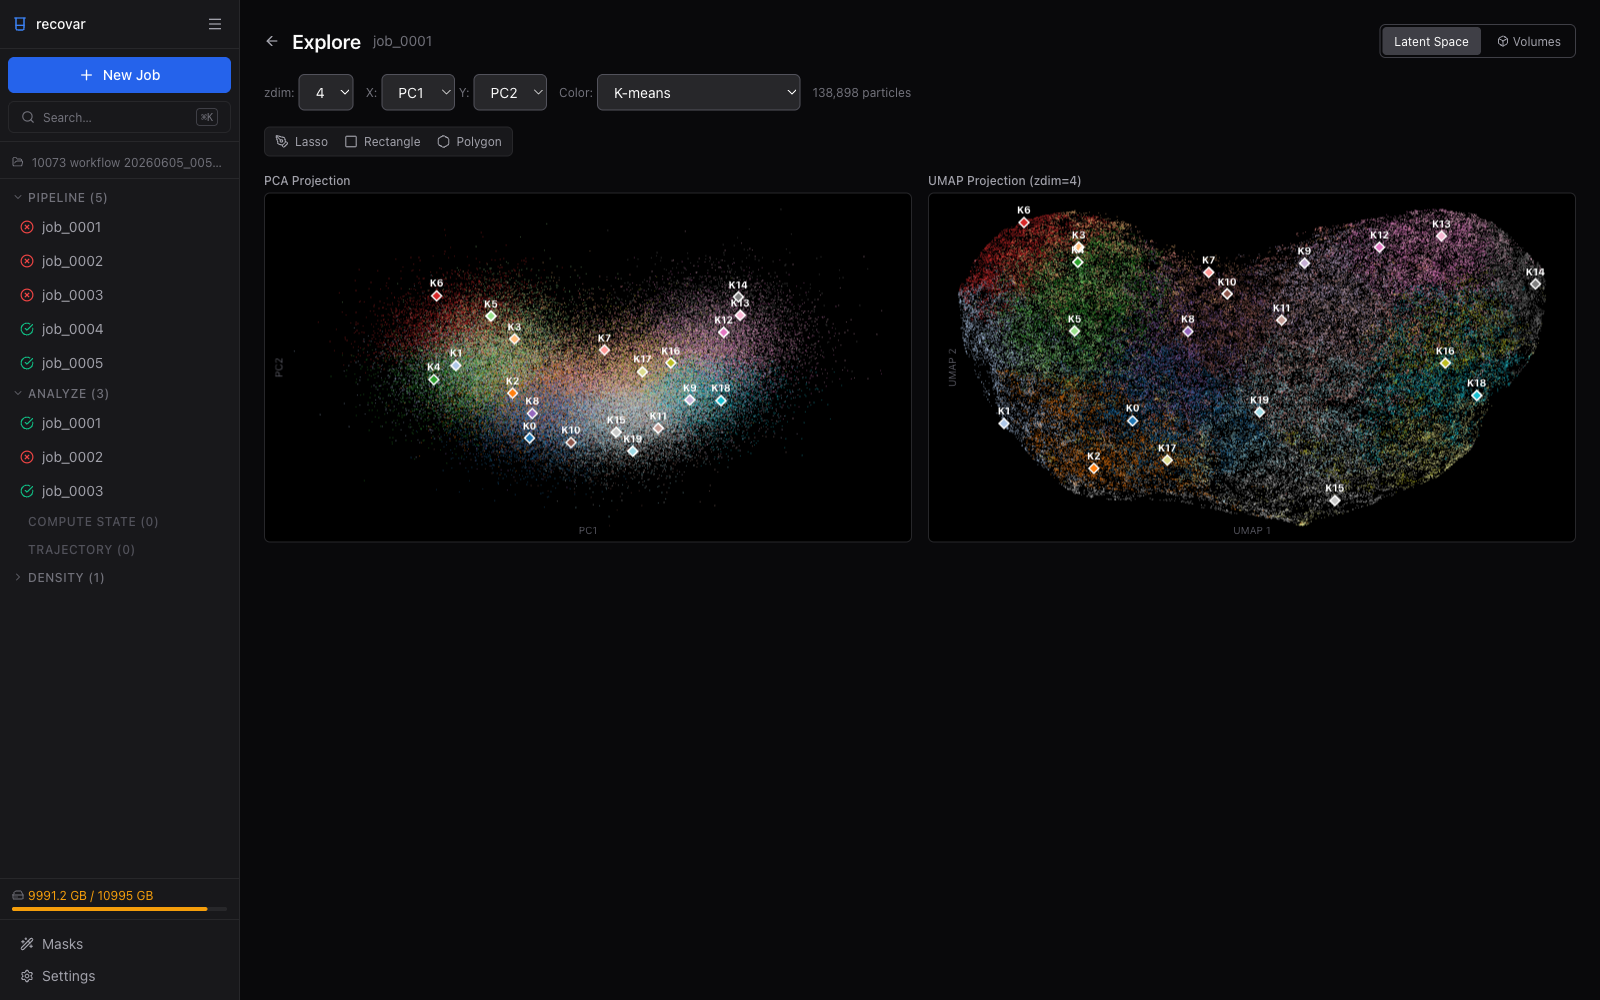Click the 9991.2 GB storage text
Screen dimensions: 1600x1000
tap(90, 896)
